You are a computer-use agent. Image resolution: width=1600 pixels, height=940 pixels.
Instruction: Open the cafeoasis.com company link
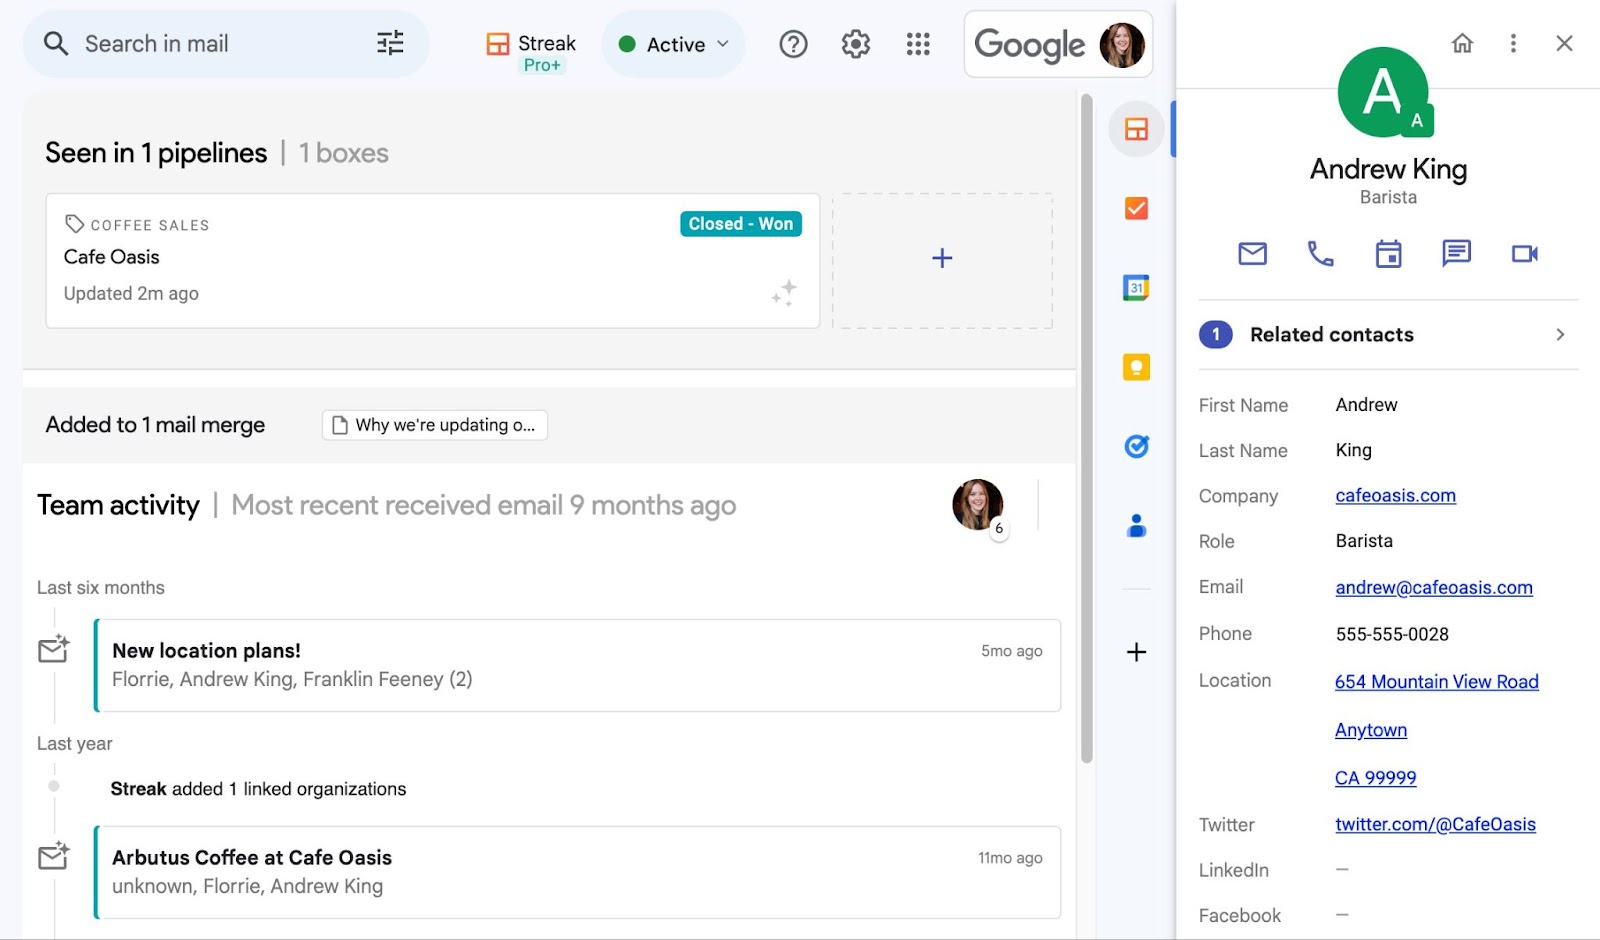click(x=1395, y=496)
